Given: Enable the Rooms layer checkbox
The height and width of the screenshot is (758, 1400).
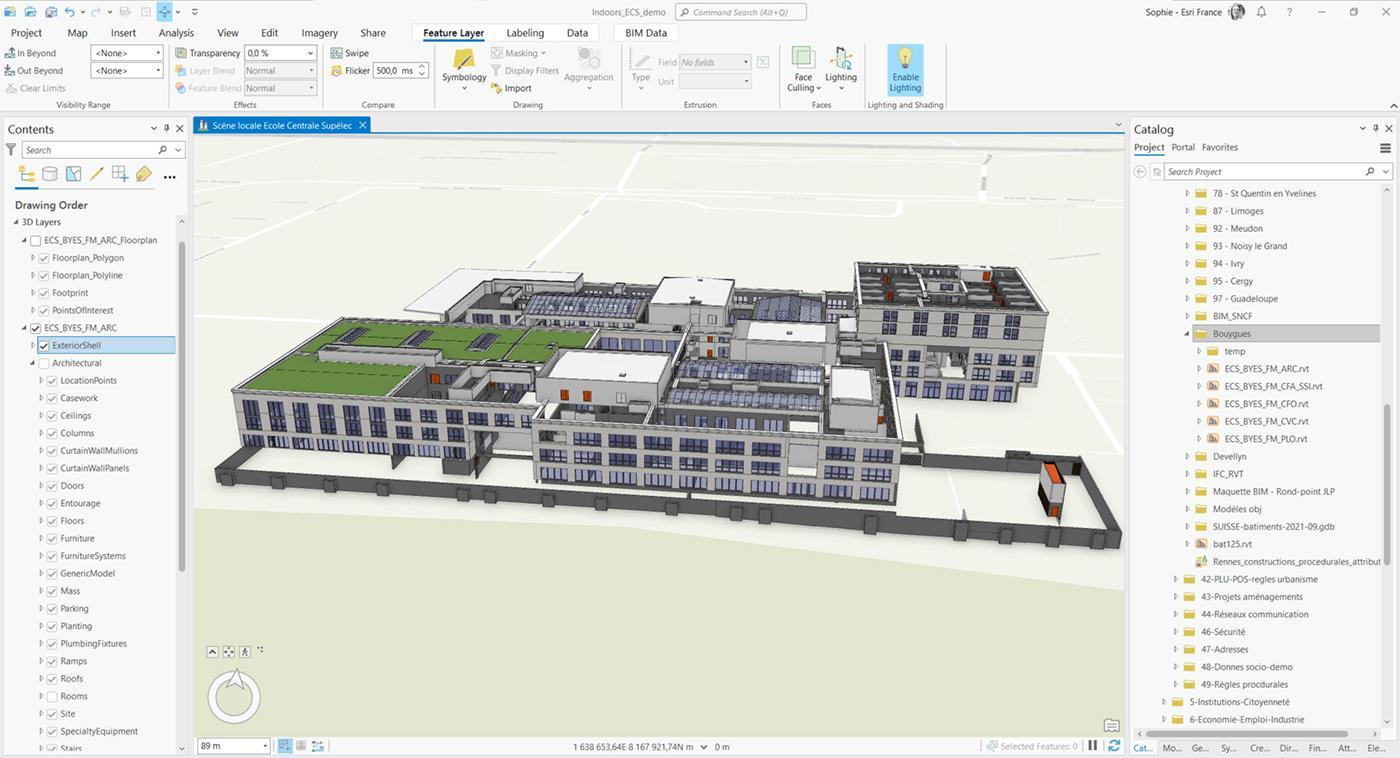Looking at the screenshot, I should (52, 696).
